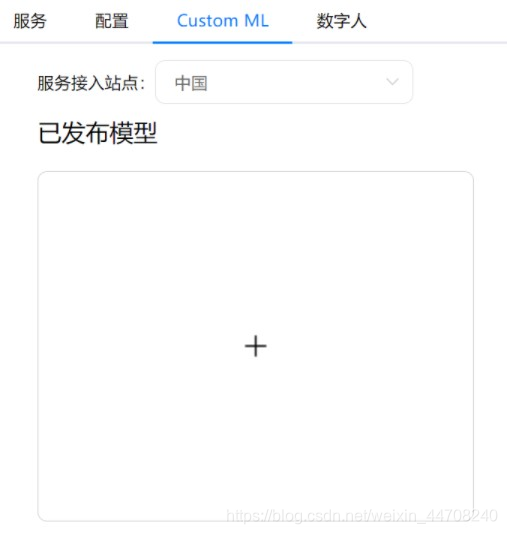The height and width of the screenshot is (534, 507).
Task: Click the empty published model card
Action: (255, 346)
